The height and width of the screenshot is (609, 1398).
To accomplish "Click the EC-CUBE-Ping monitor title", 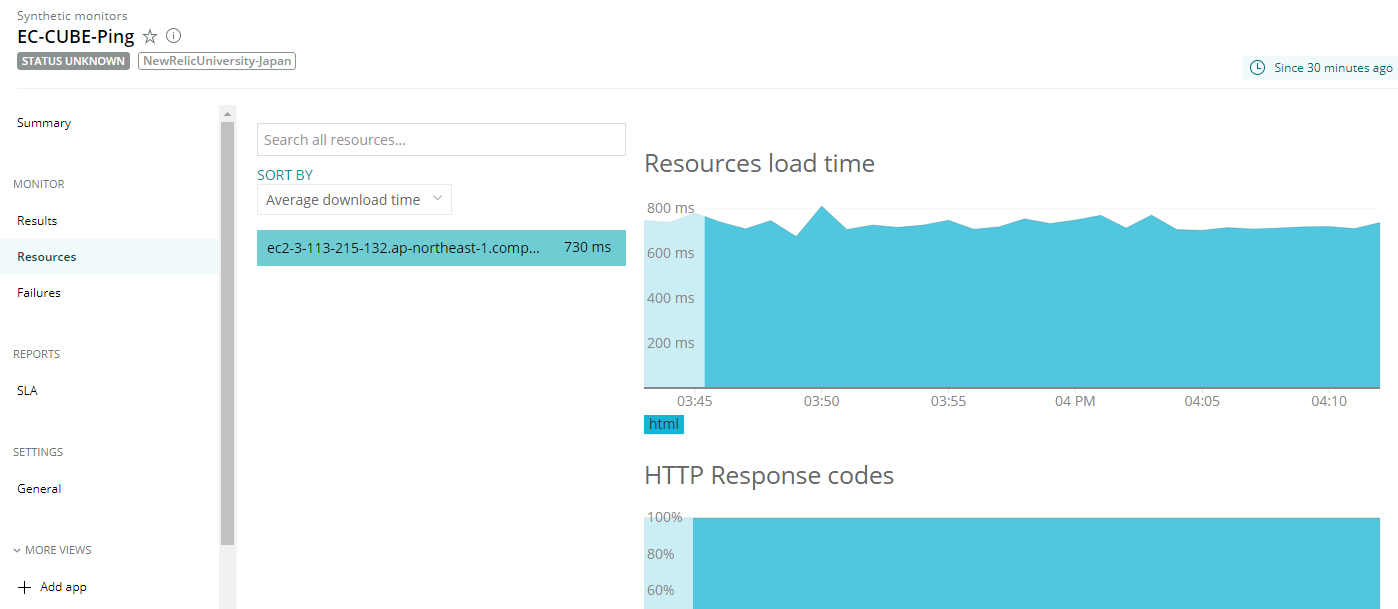I will pos(76,37).
